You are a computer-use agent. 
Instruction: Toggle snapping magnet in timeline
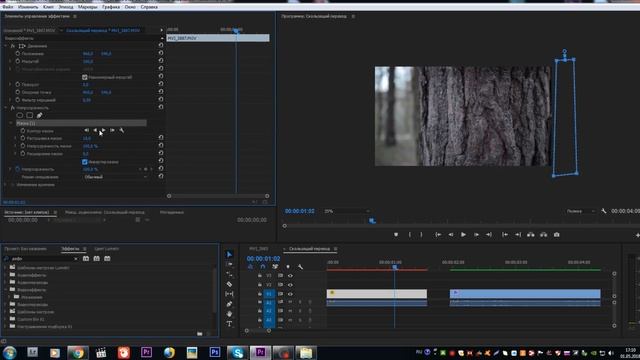[x=263, y=267]
